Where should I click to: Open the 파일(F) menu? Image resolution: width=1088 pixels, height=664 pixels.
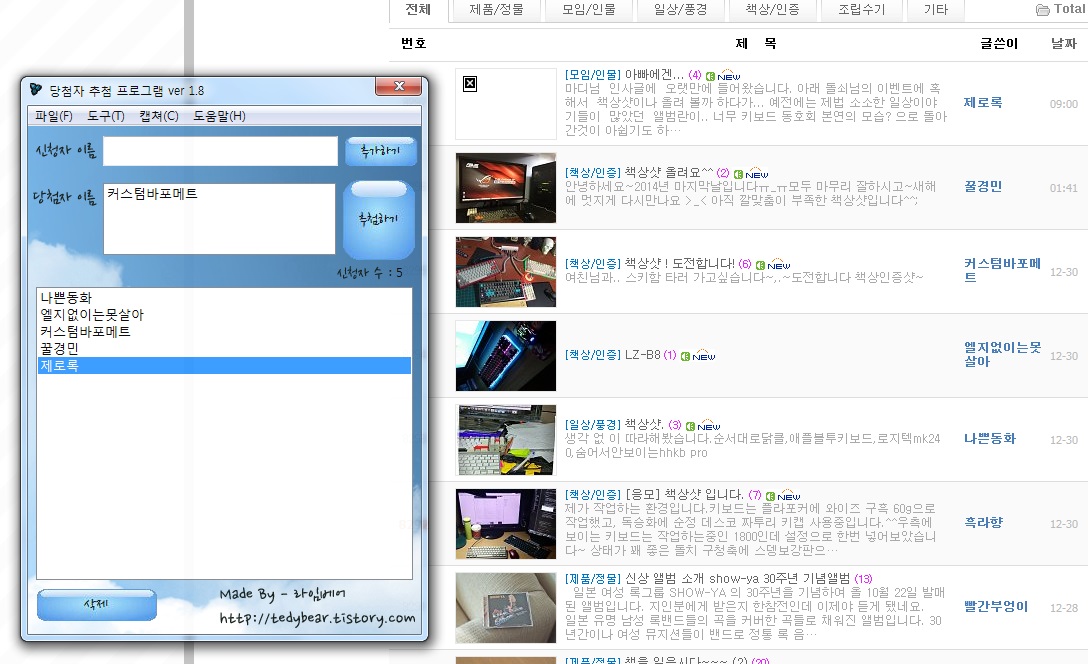tap(53, 116)
